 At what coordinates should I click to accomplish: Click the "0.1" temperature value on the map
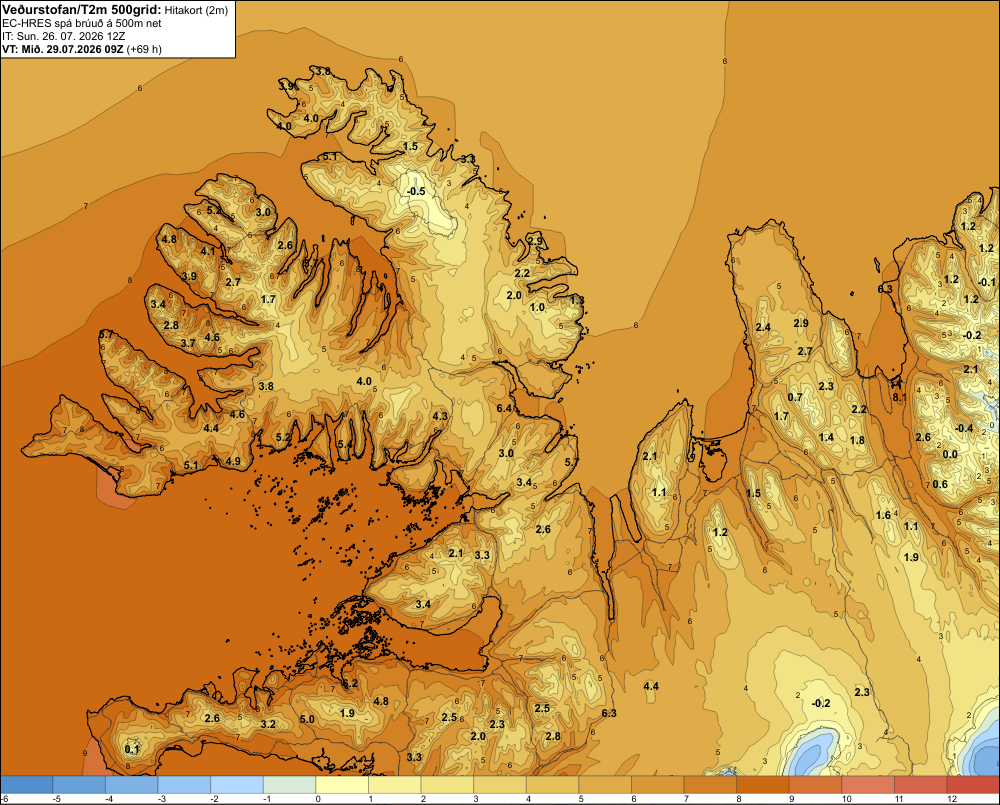132,749
